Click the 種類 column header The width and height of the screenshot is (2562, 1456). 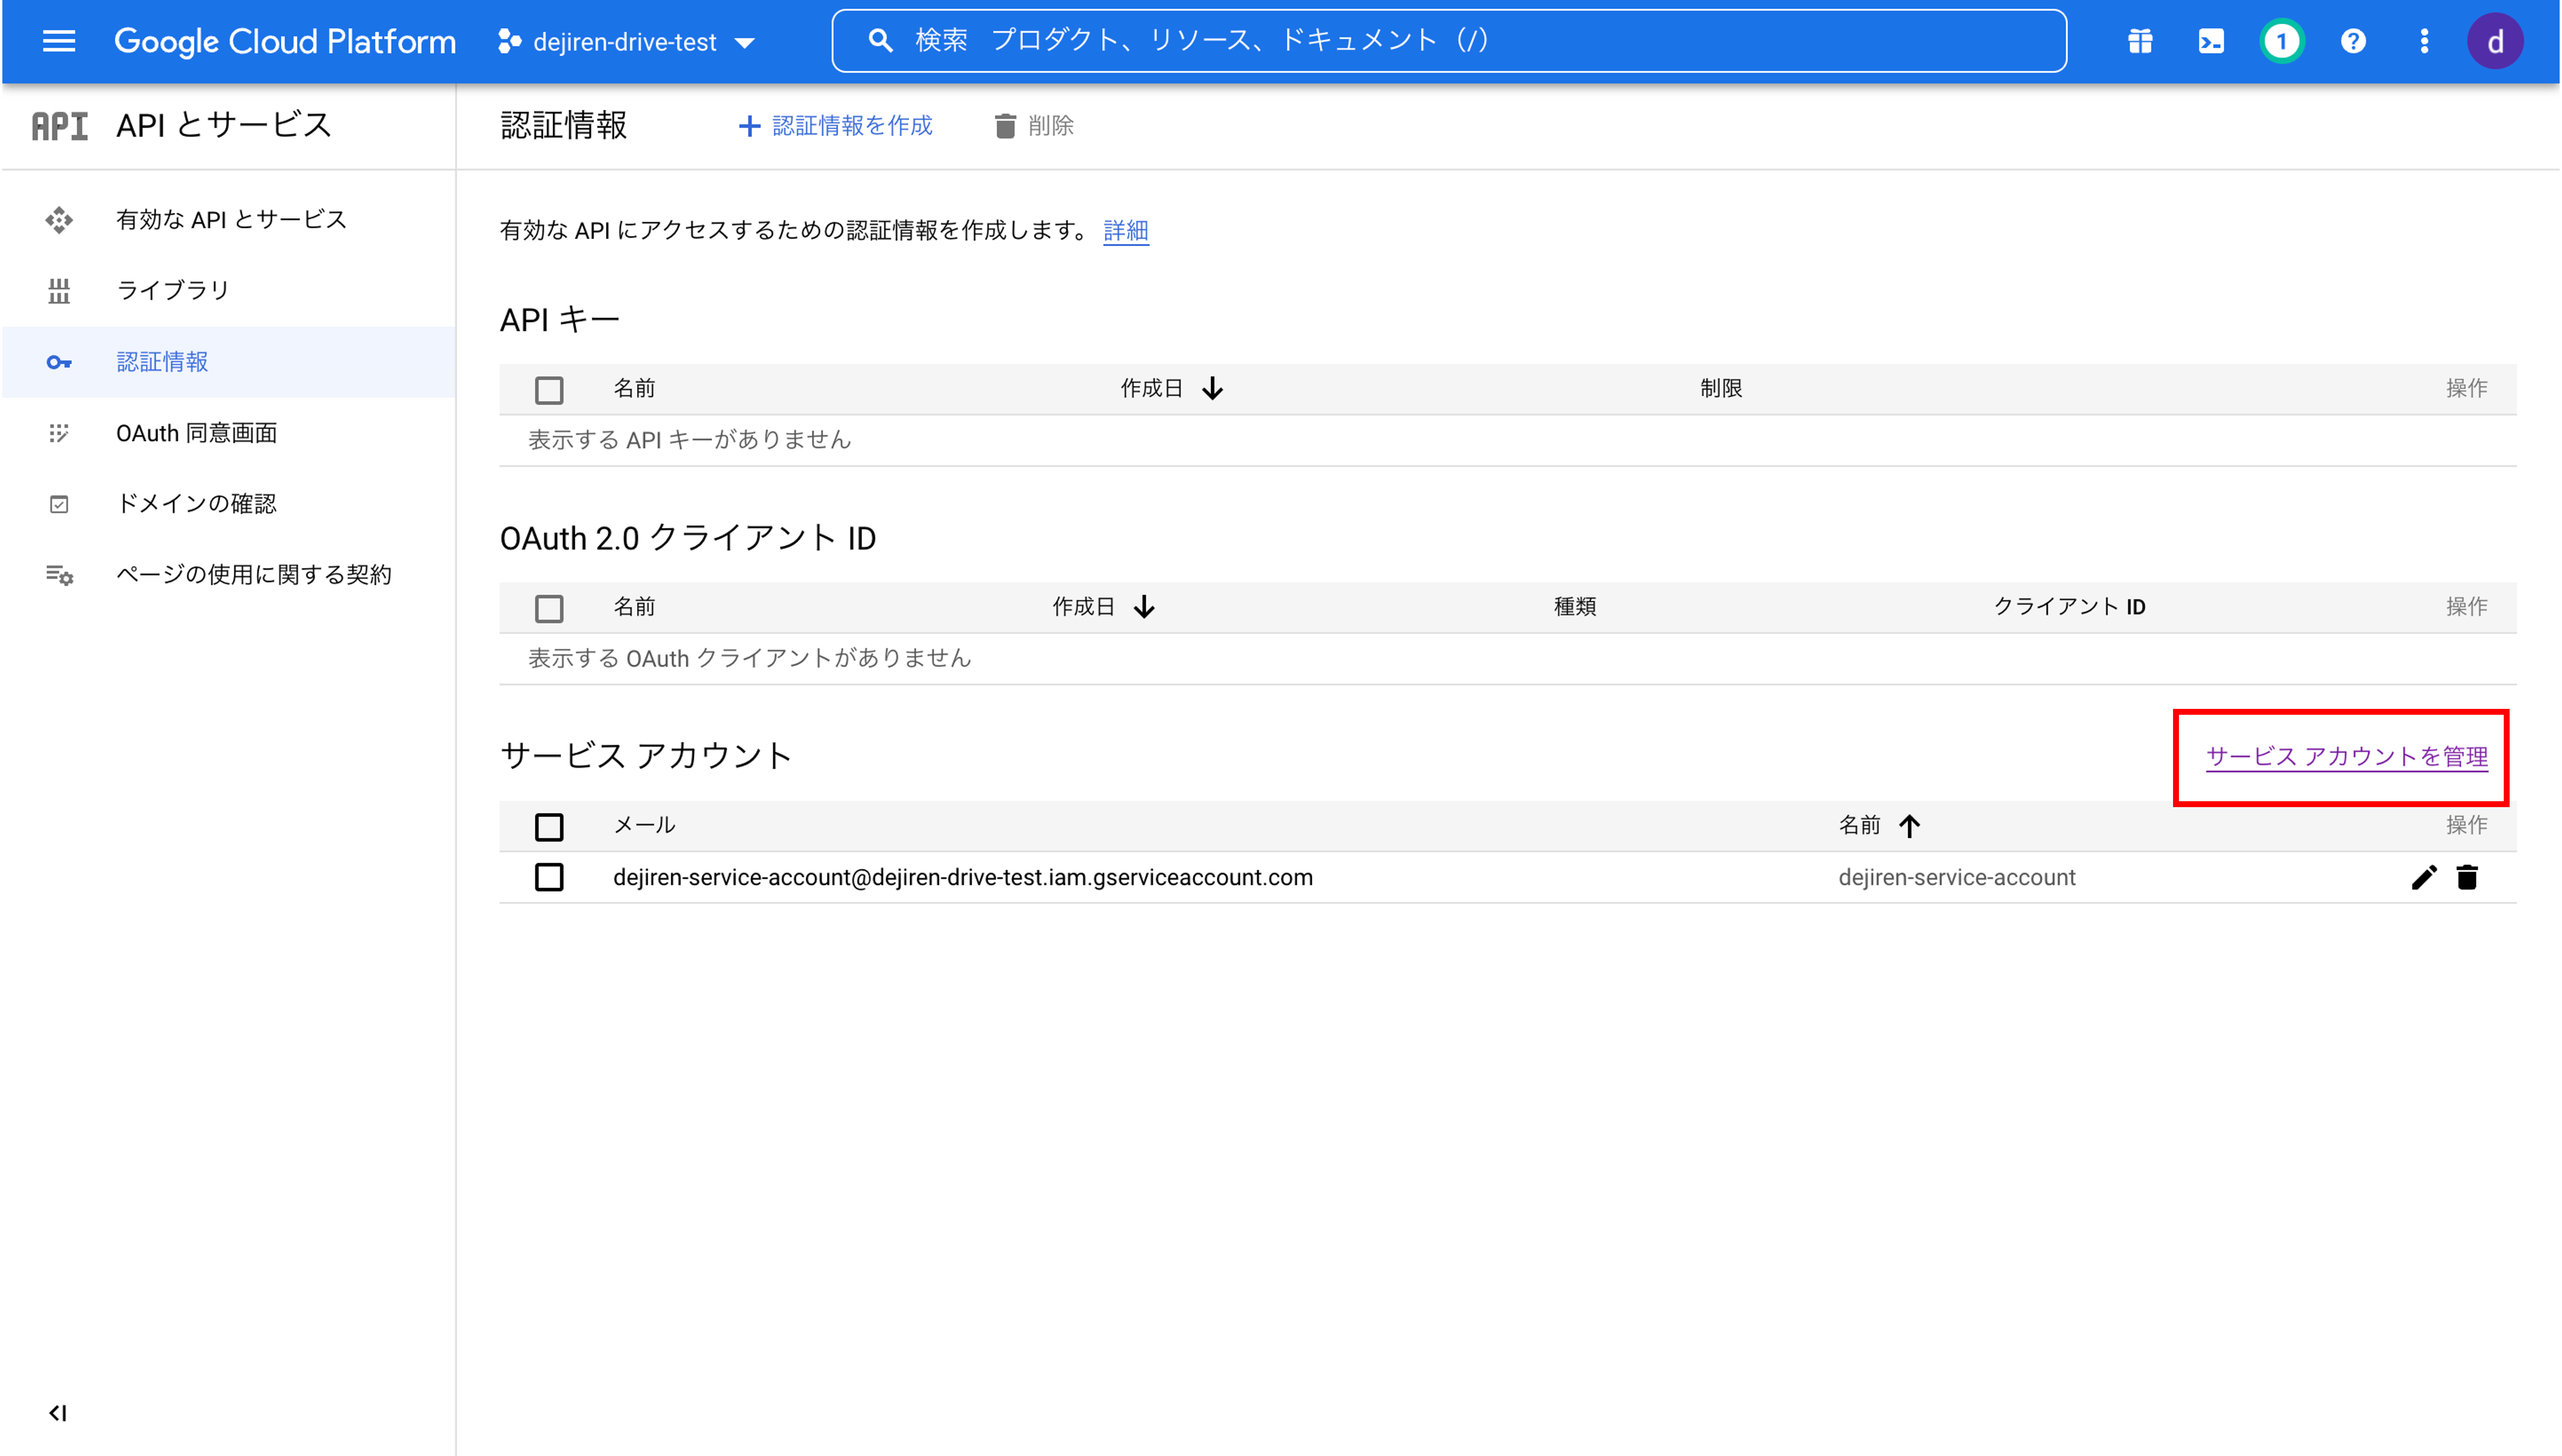(x=1575, y=607)
